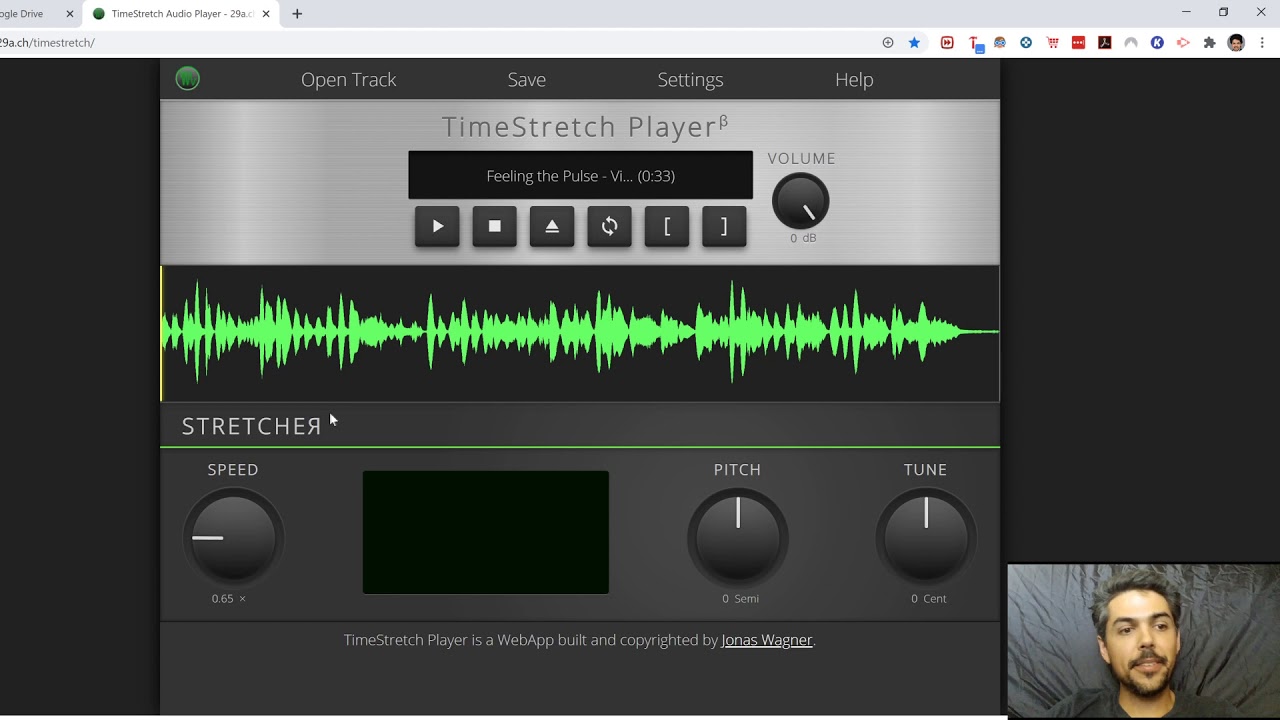Click the Pitch knob
Screen dimensions: 1280x720
738,537
